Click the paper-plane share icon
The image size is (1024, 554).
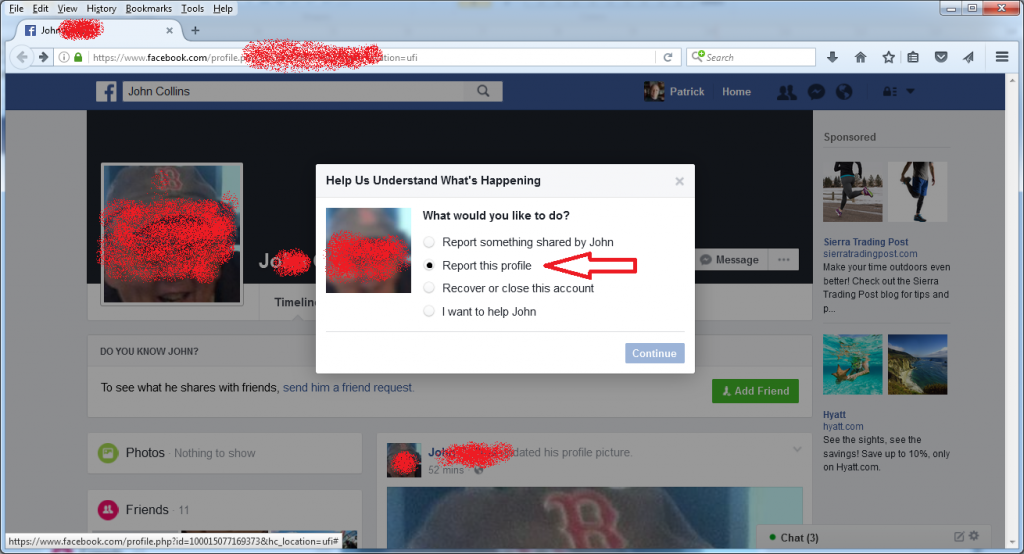click(968, 57)
